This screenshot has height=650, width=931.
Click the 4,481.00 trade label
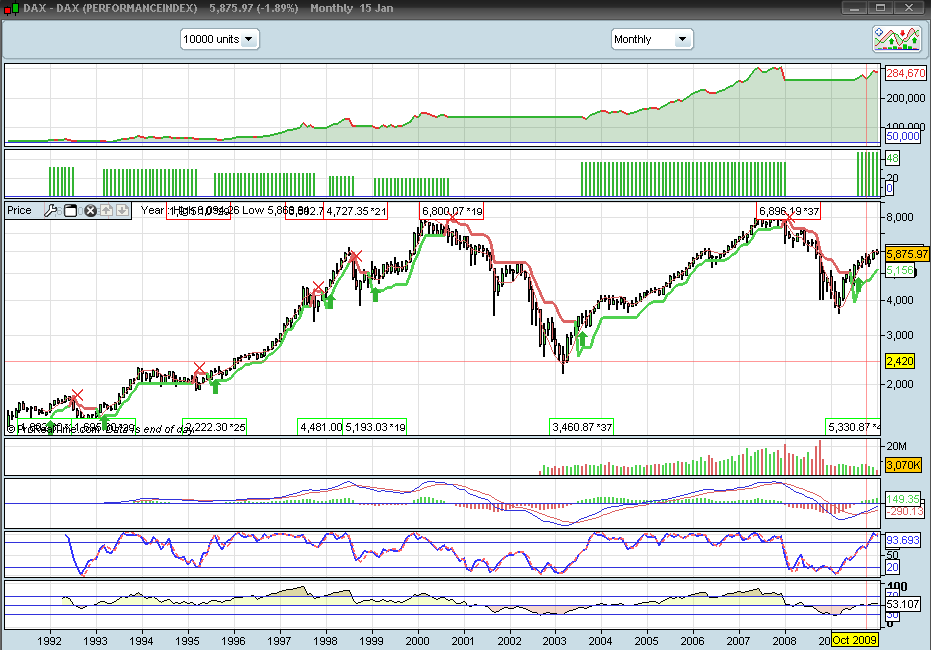[320, 427]
